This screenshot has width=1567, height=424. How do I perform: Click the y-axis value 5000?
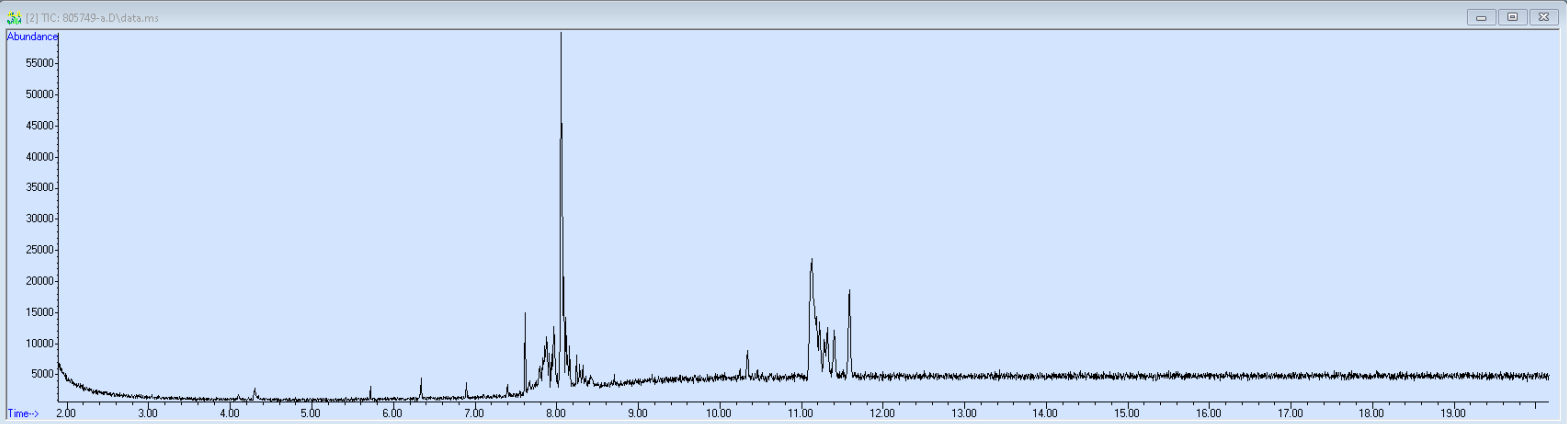pyautogui.click(x=43, y=374)
